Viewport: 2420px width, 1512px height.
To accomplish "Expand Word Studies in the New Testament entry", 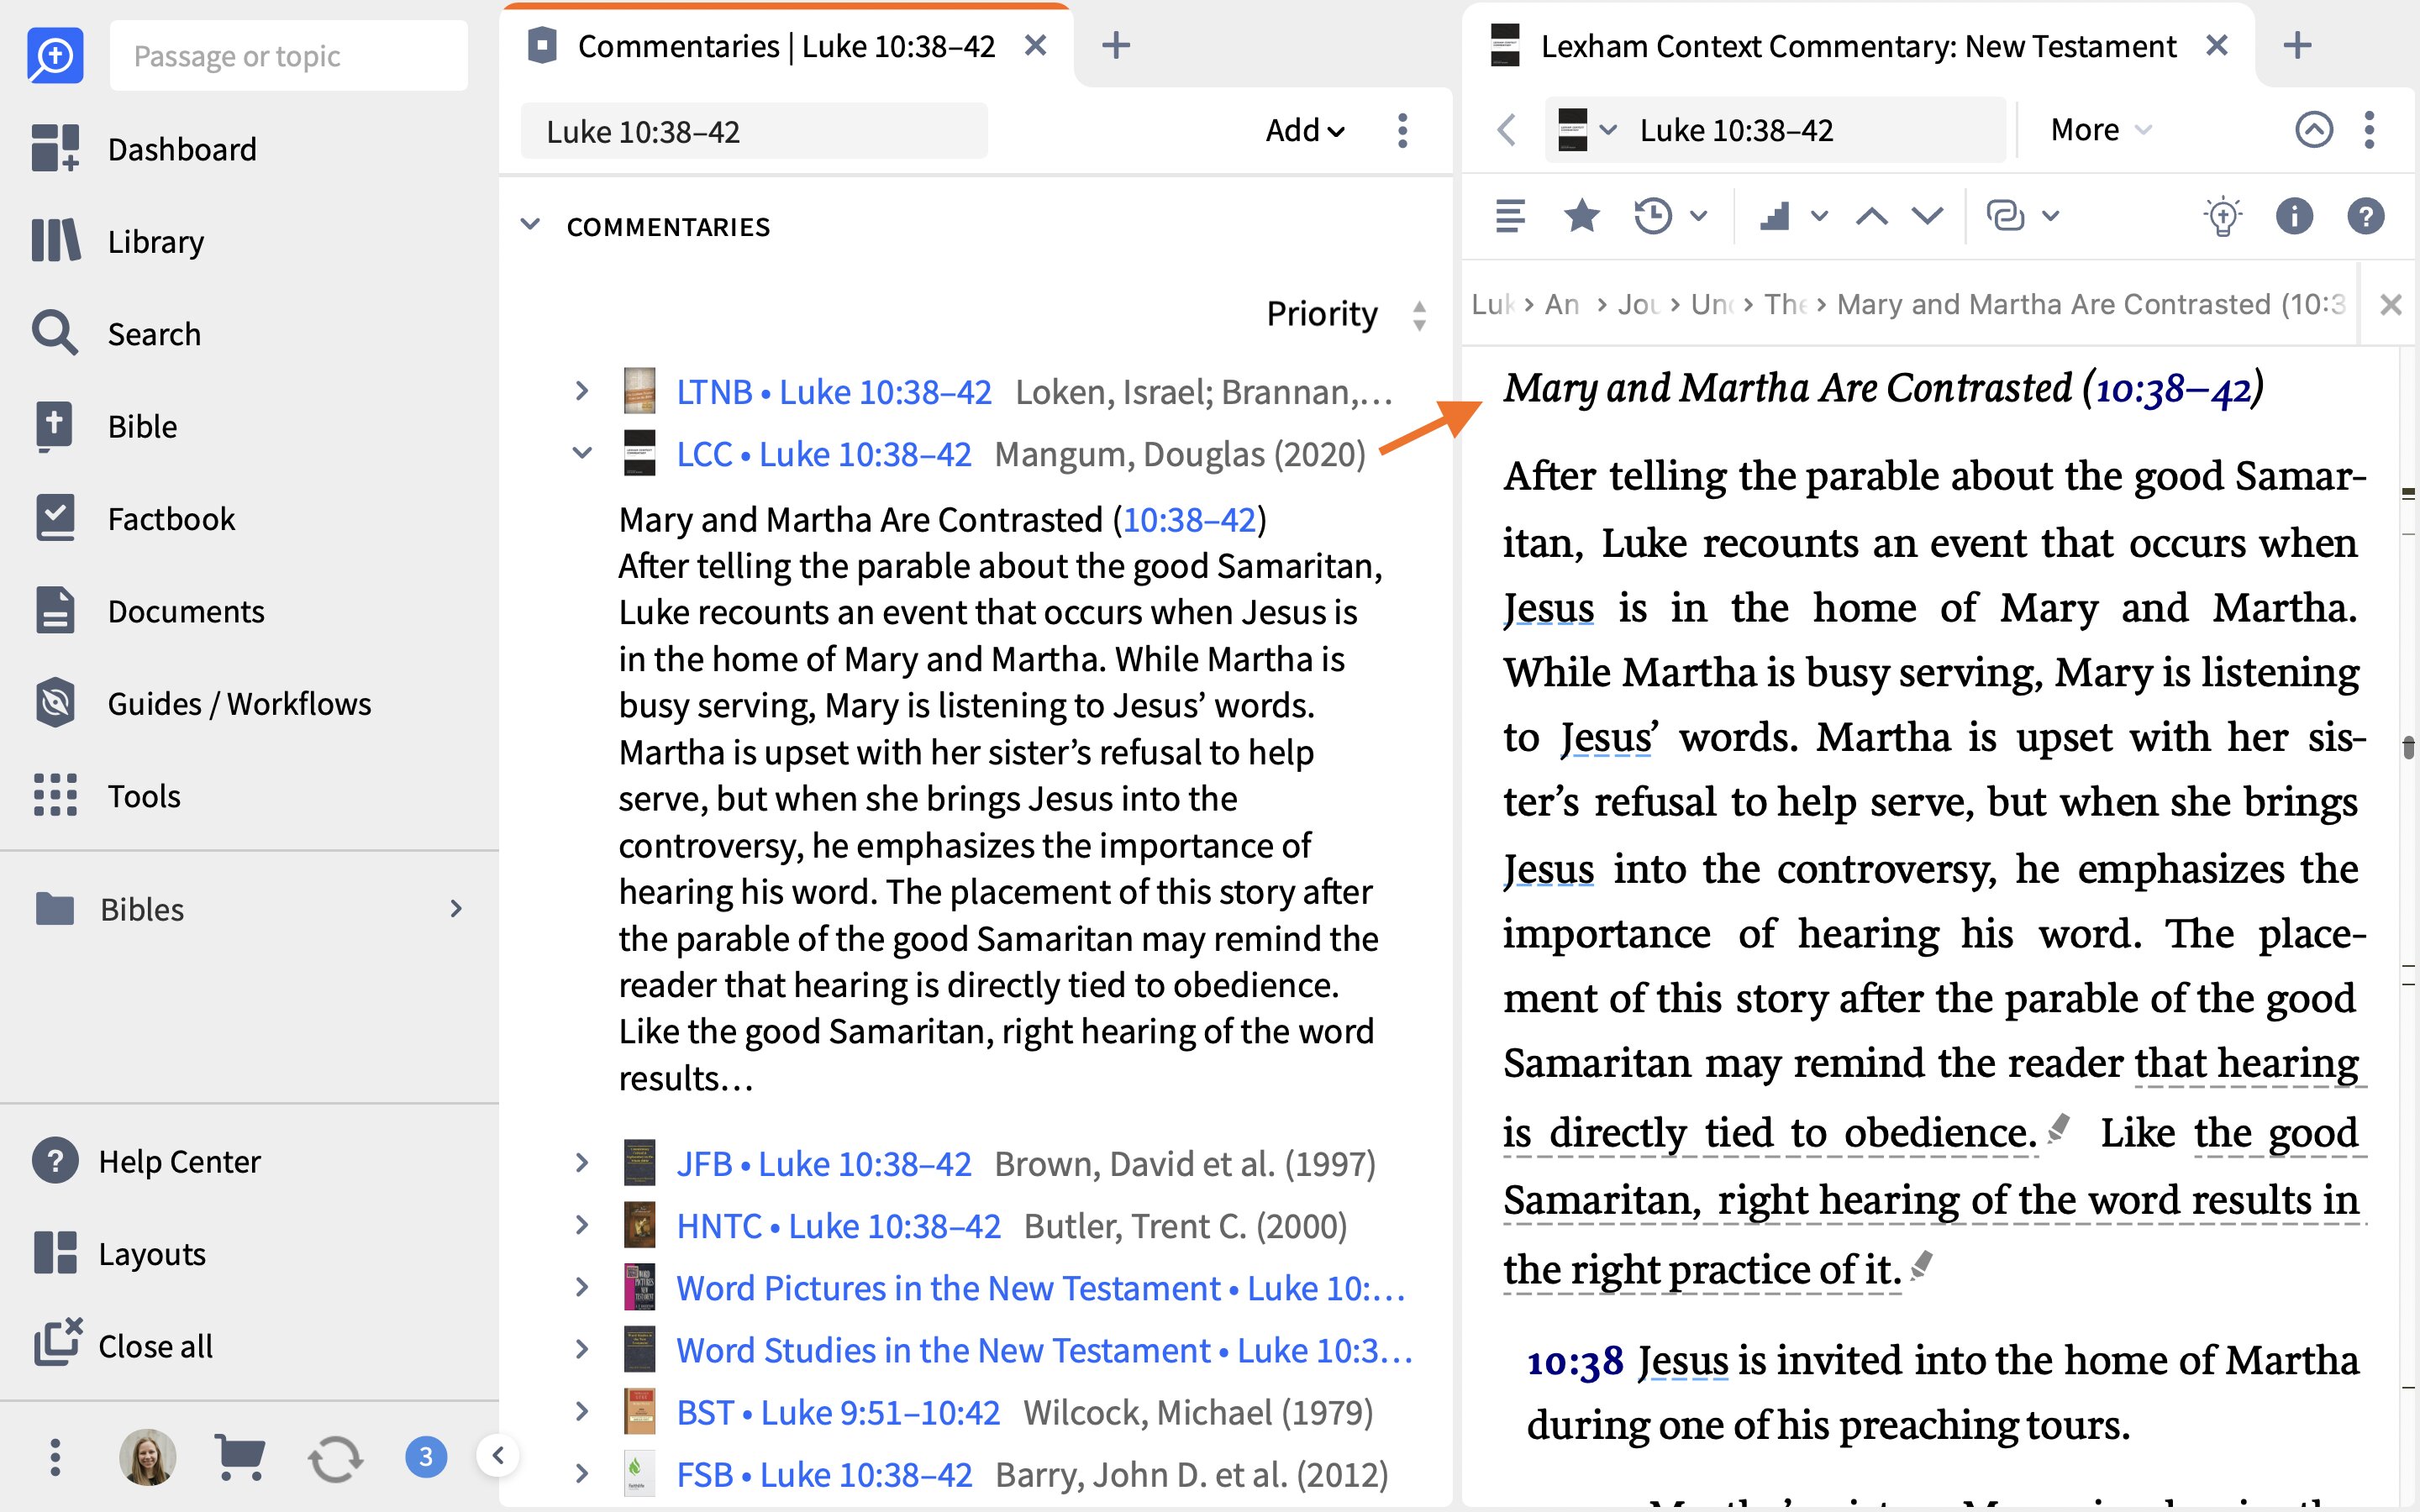I will click(581, 1349).
